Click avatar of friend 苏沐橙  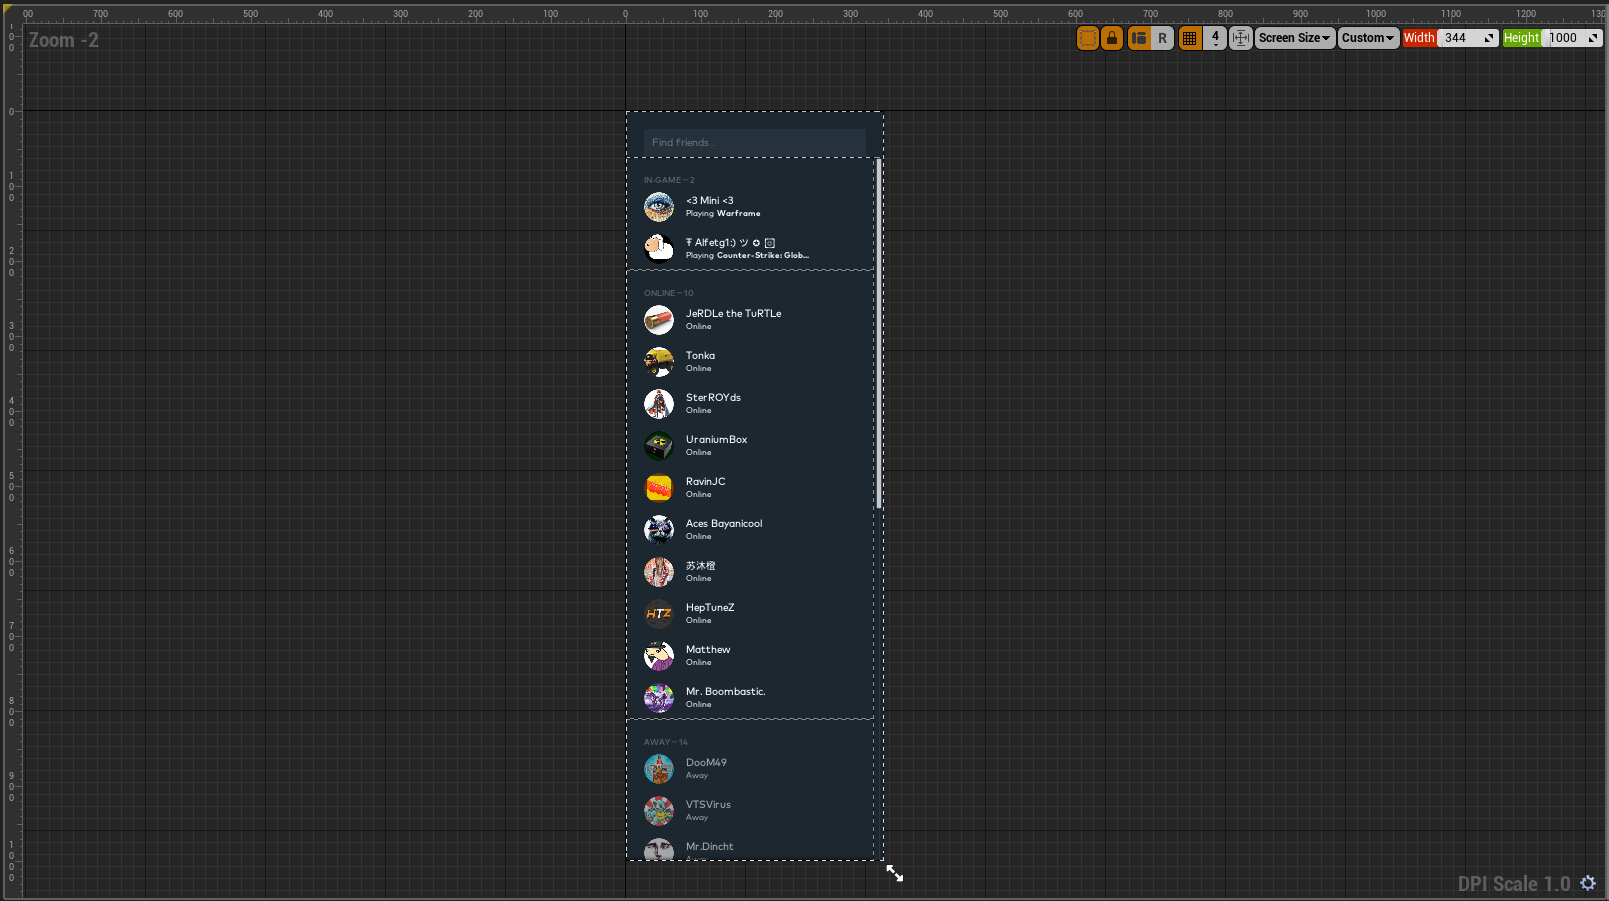click(659, 572)
